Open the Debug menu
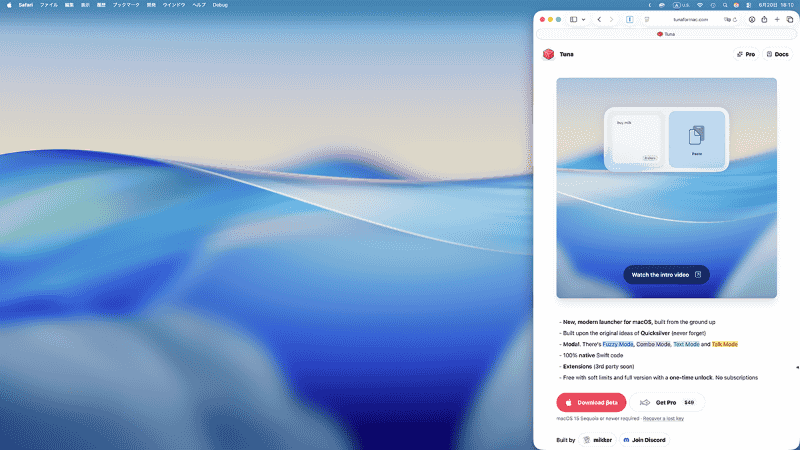 (220, 5)
